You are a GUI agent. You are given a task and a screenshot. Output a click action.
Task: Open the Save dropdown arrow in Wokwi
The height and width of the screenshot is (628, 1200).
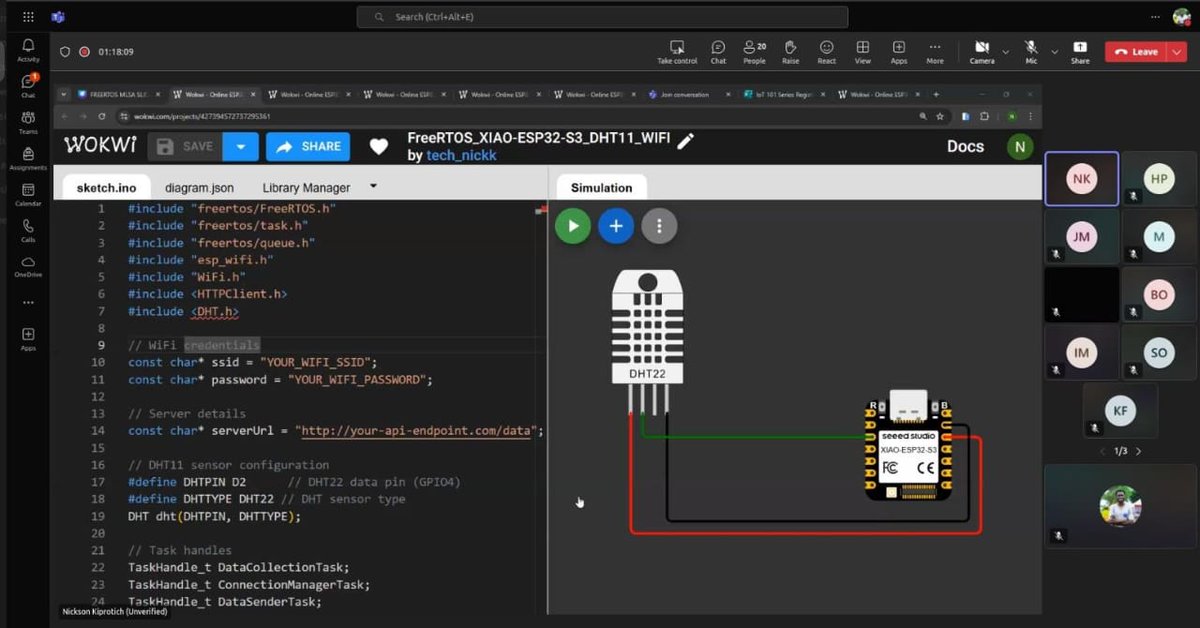click(x=241, y=146)
